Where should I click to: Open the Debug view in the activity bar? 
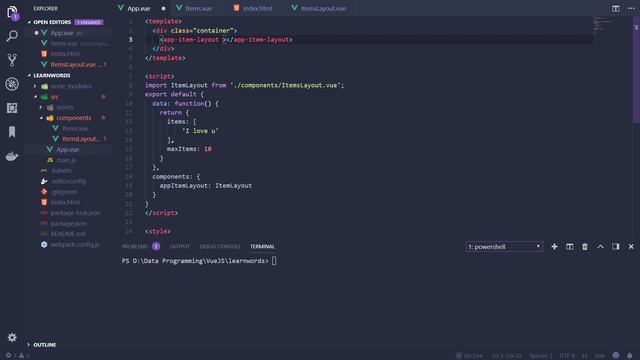(12, 84)
